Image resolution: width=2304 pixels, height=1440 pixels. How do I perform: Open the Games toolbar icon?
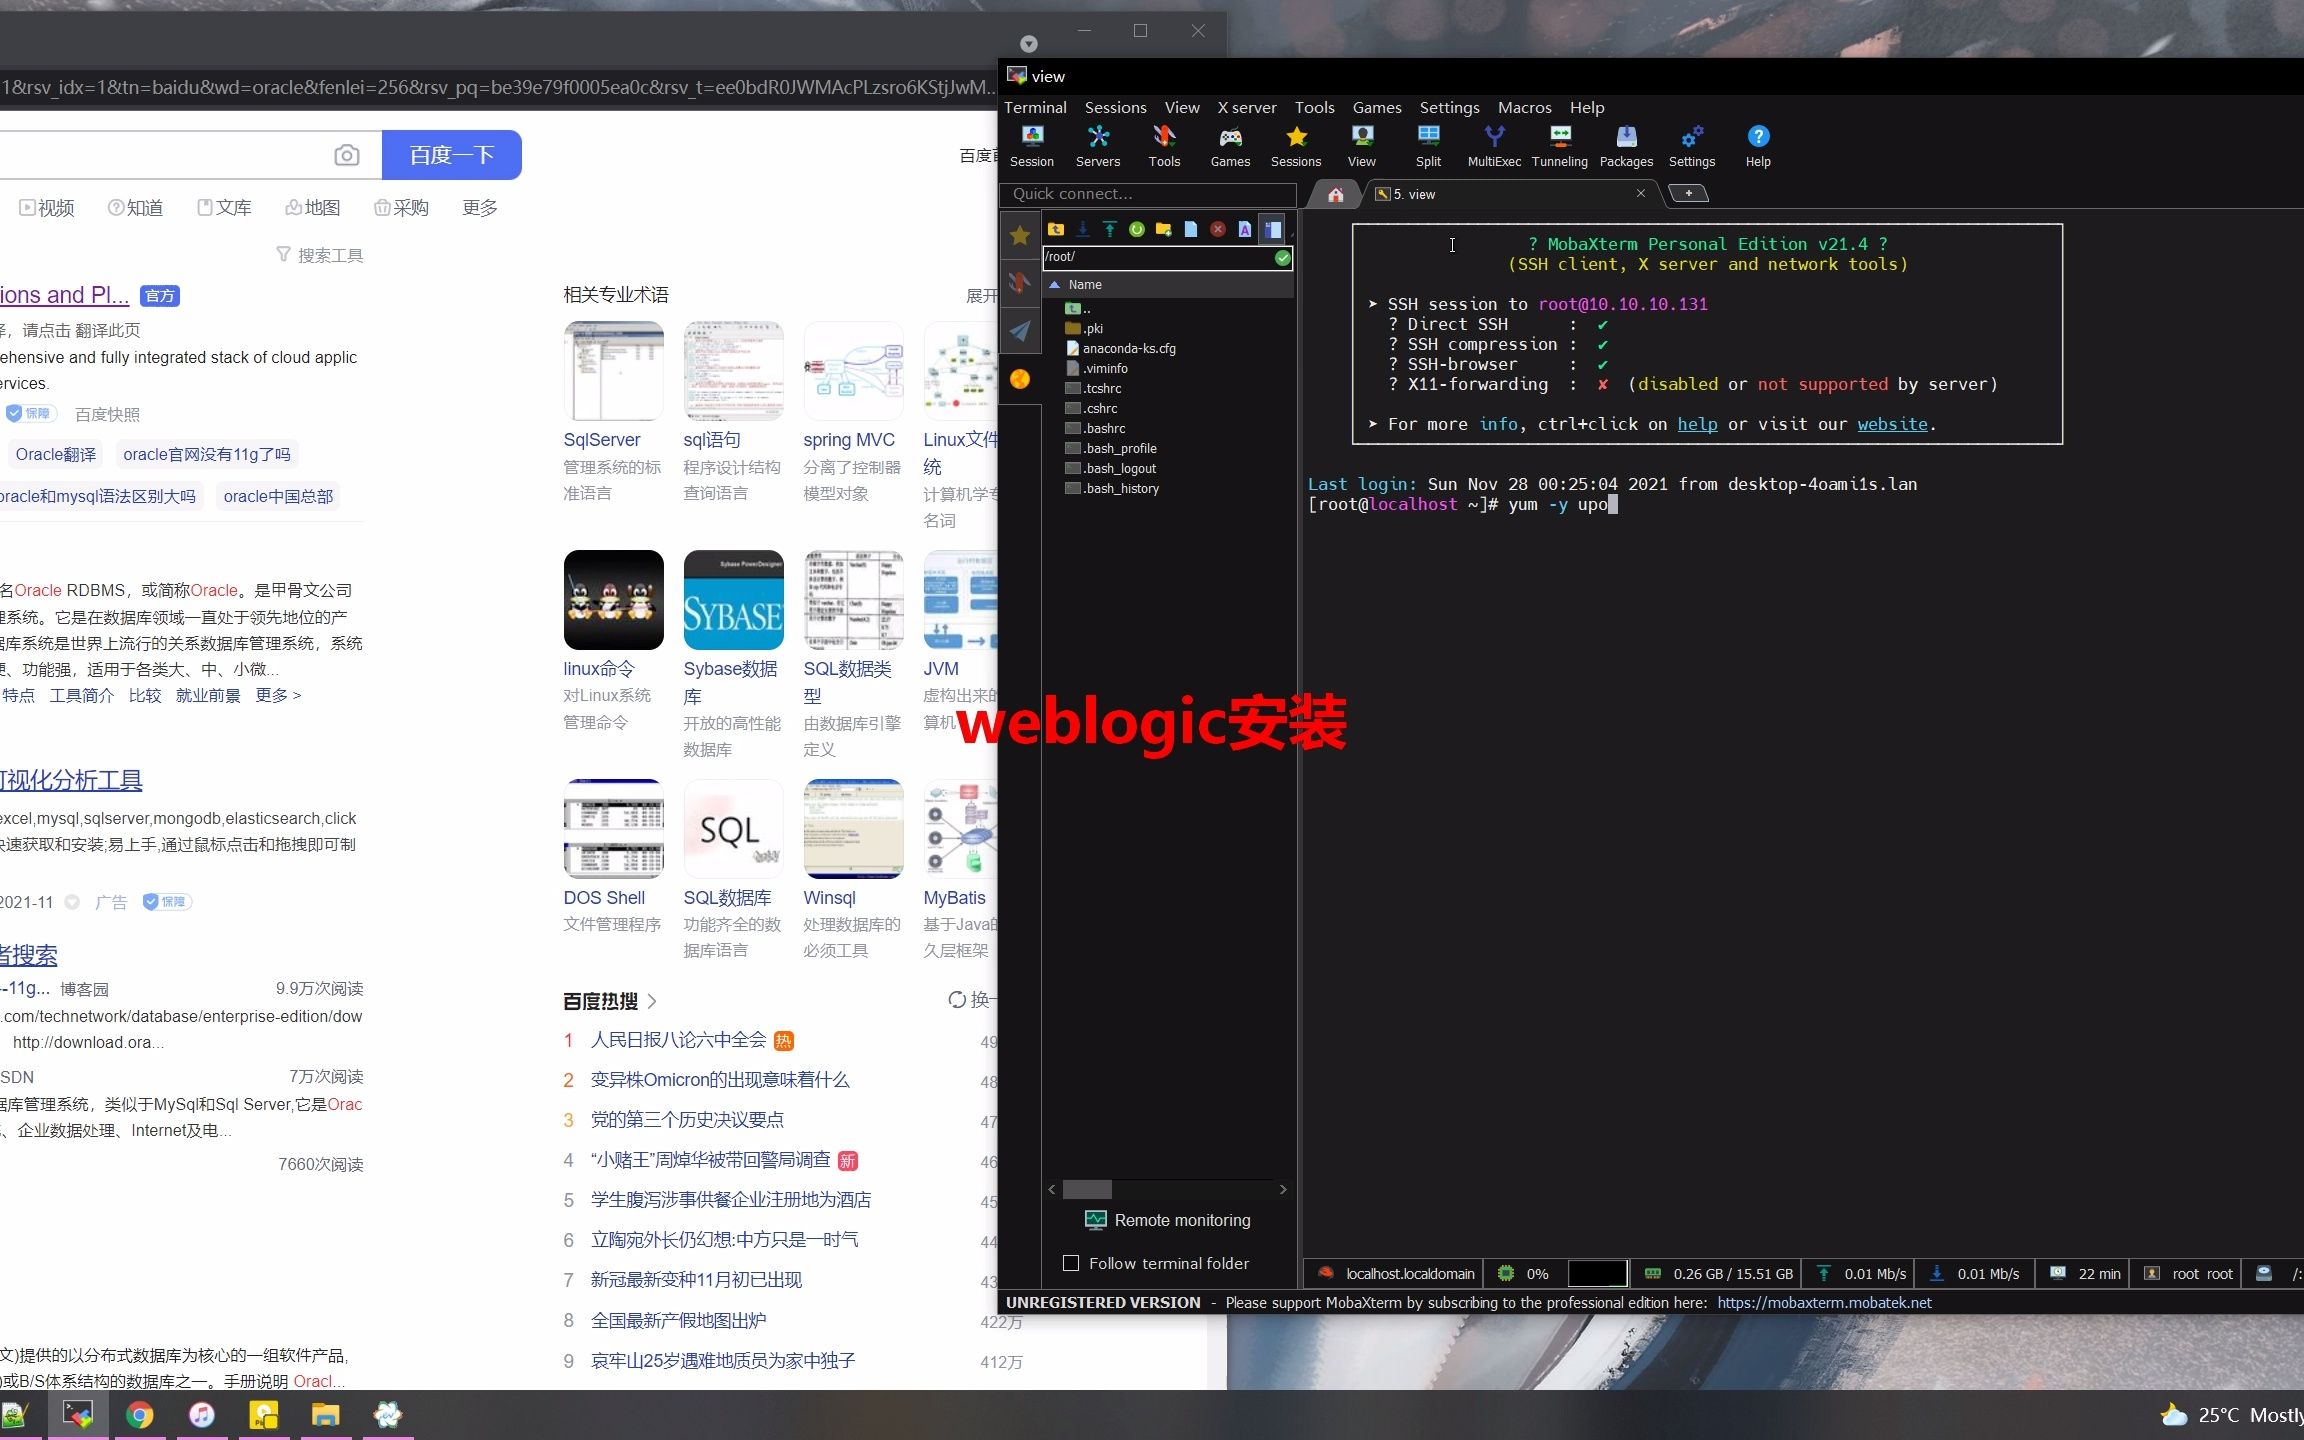1230,146
